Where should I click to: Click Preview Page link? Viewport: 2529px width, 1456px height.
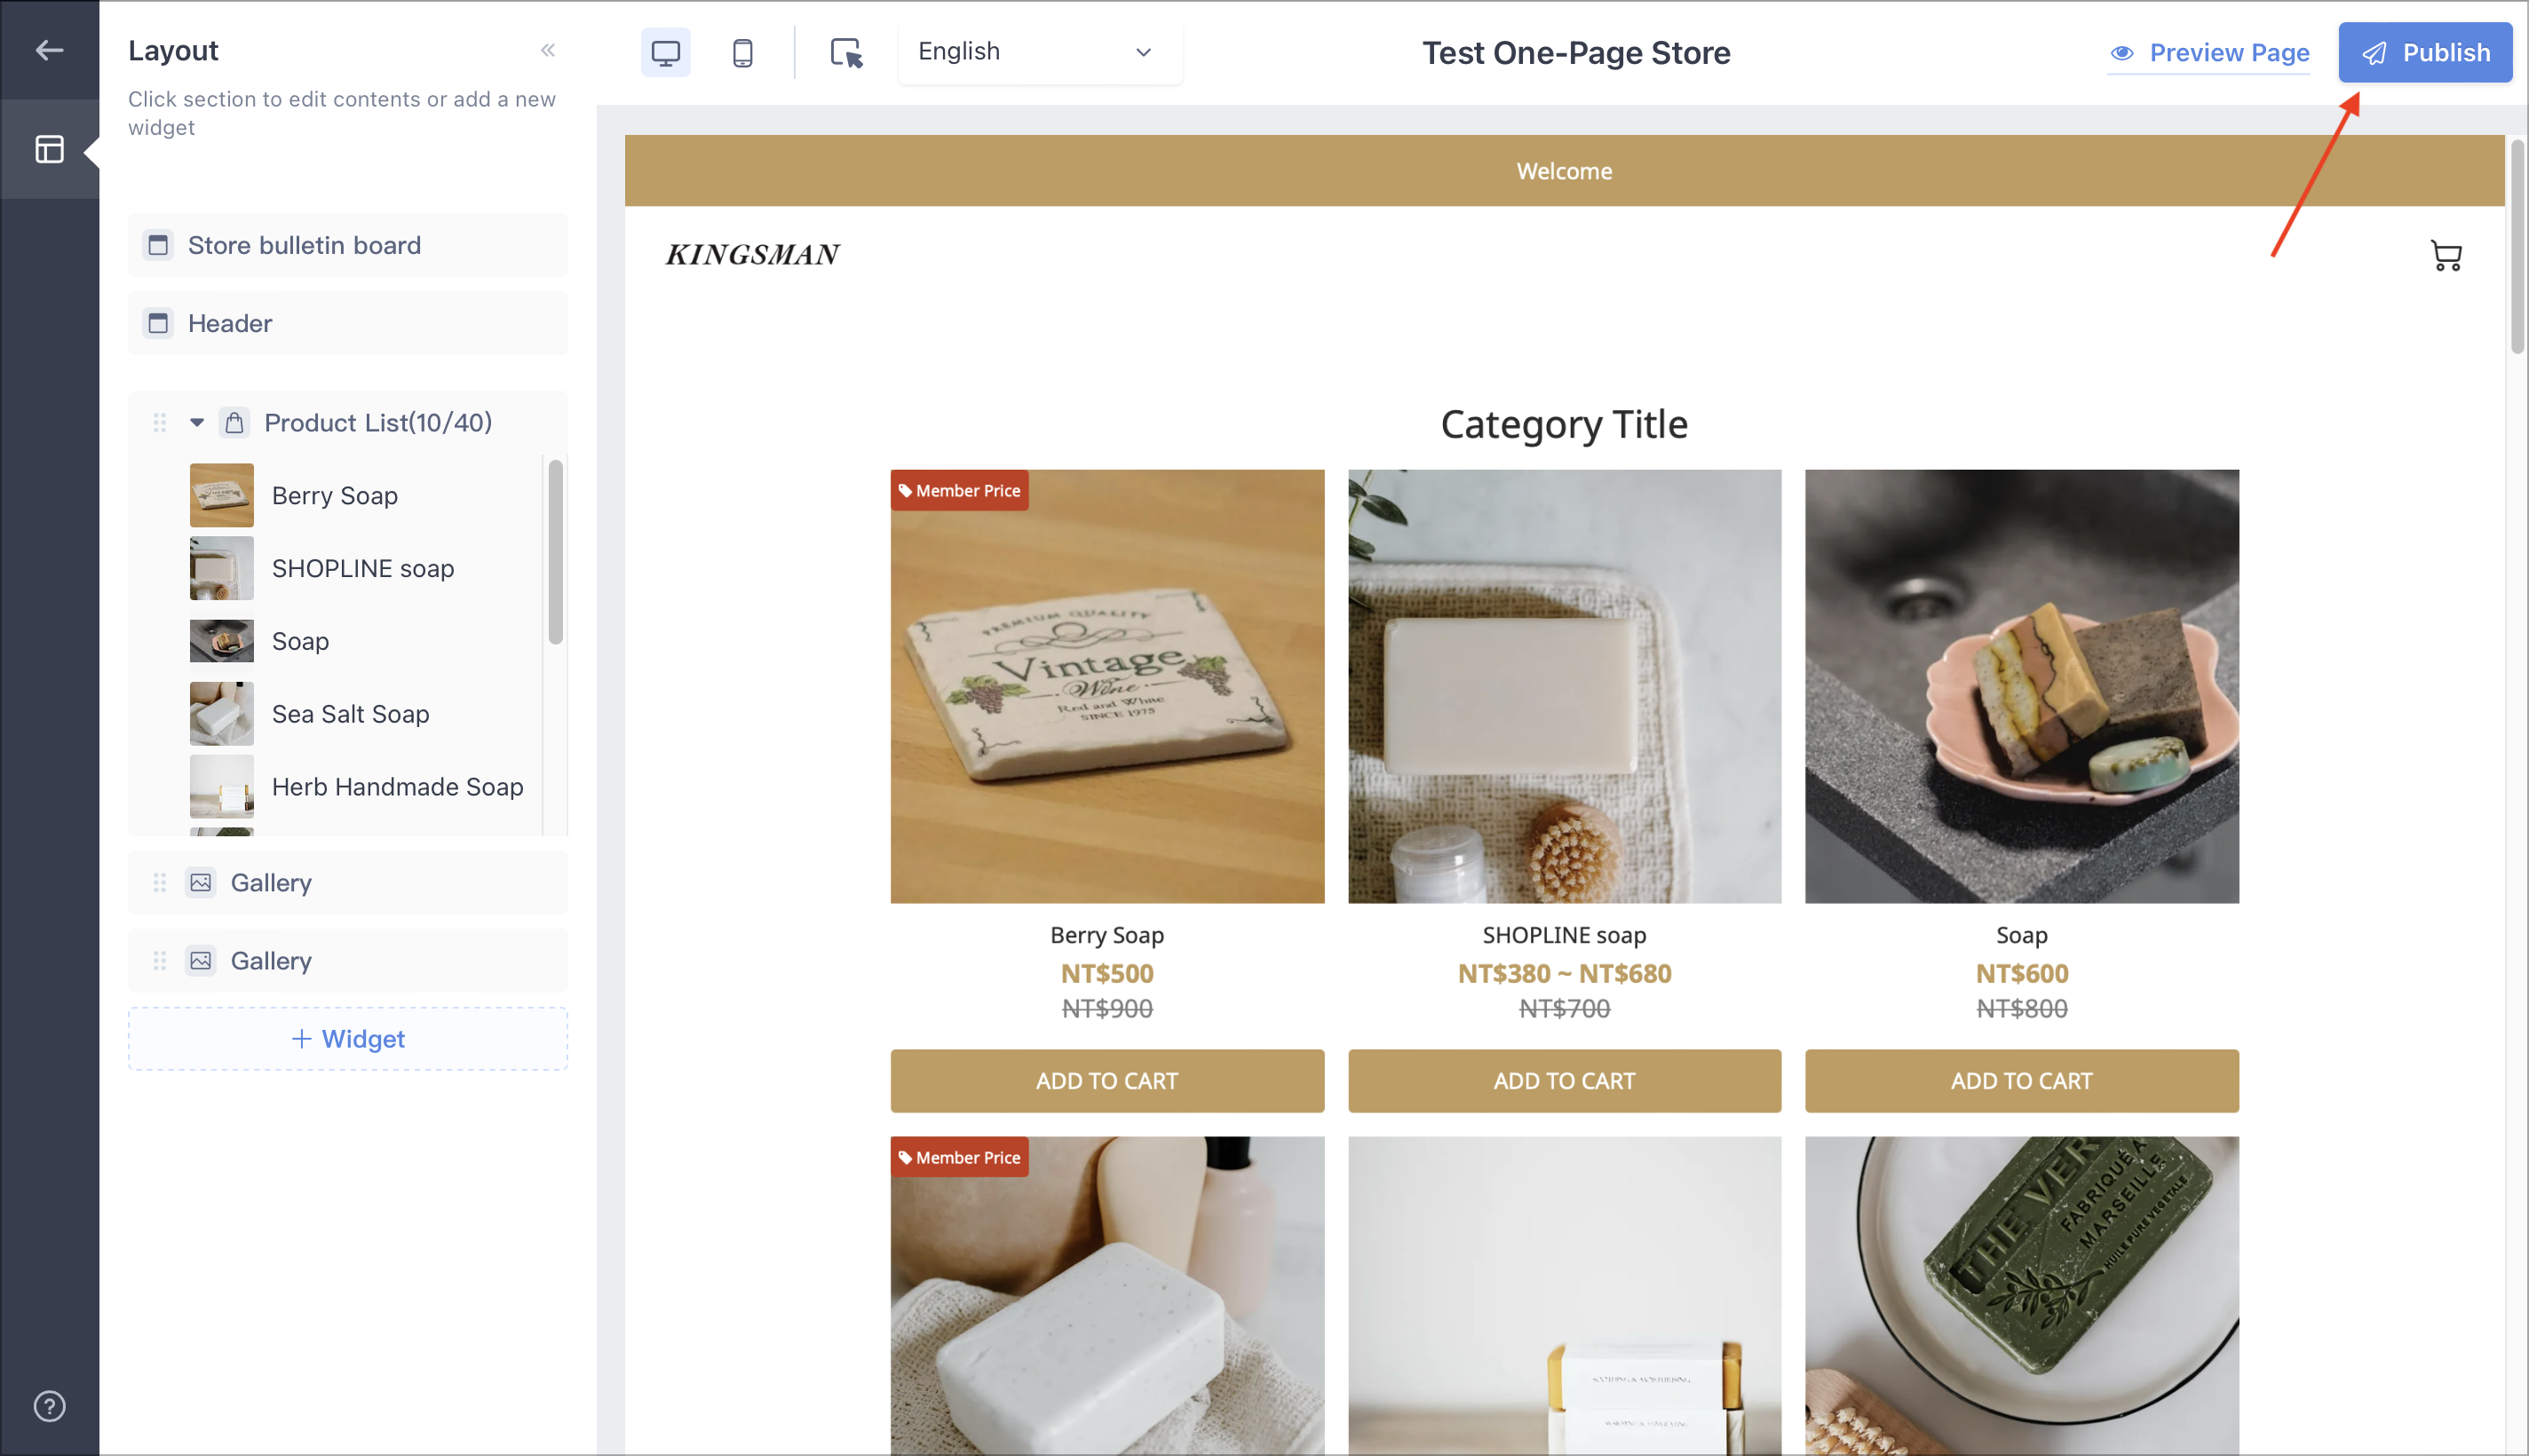point(2208,53)
